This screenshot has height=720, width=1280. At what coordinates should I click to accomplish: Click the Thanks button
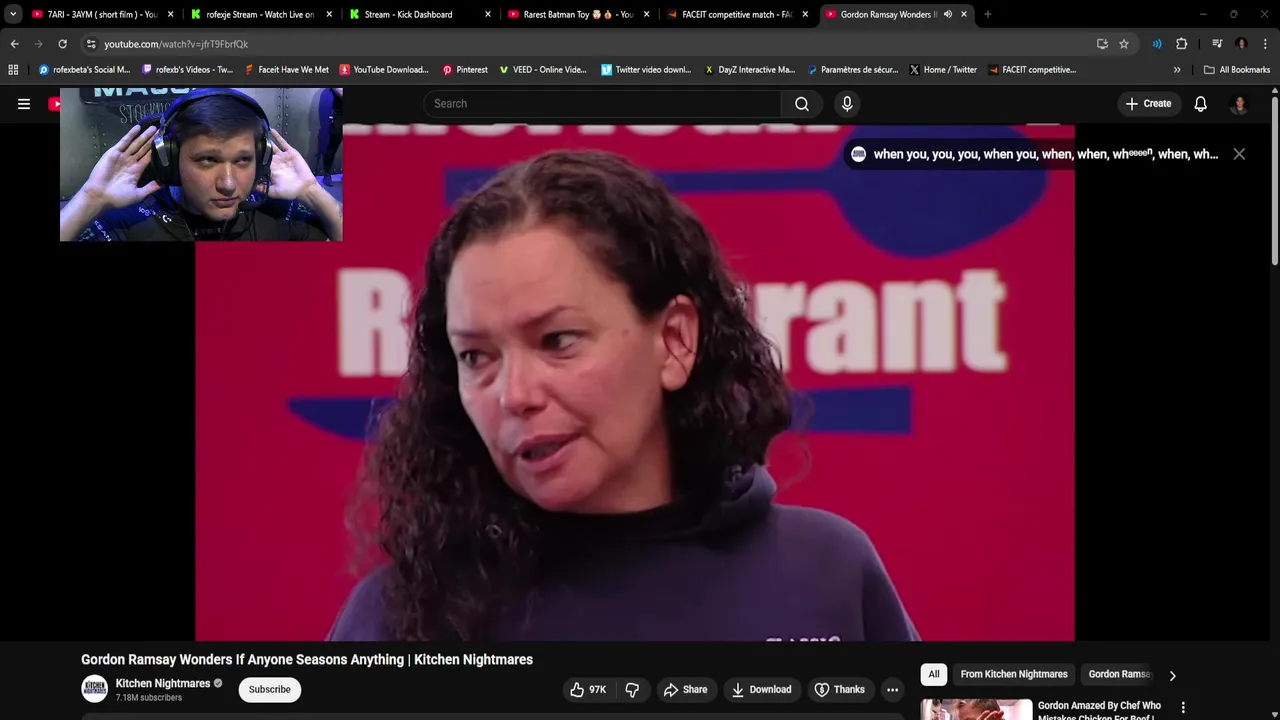(839, 690)
